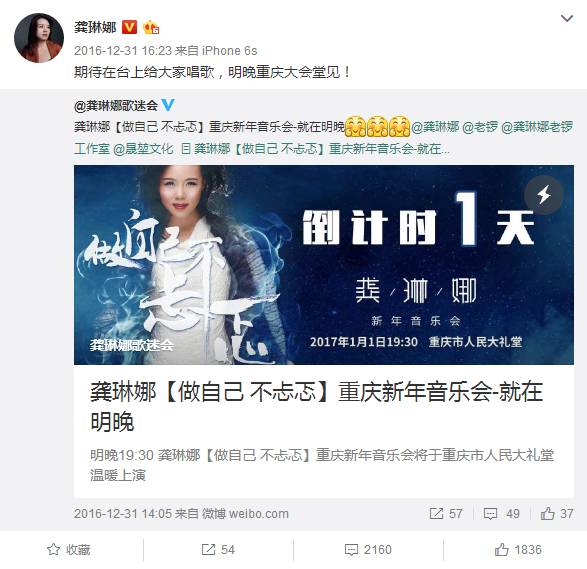
Task: Repost this weibo with 54 reposts
Action: (x=218, y=550)
